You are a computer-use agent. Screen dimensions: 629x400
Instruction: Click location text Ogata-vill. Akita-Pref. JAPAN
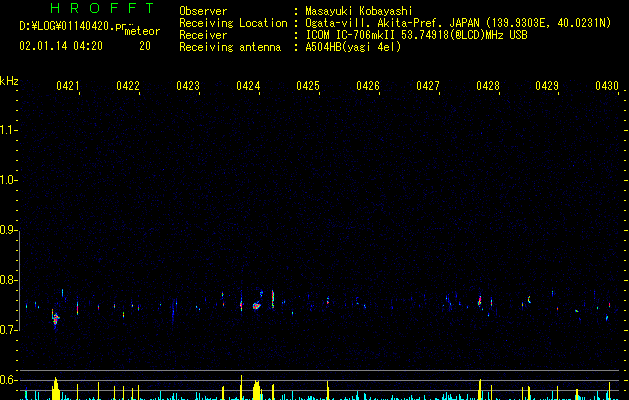392,24
